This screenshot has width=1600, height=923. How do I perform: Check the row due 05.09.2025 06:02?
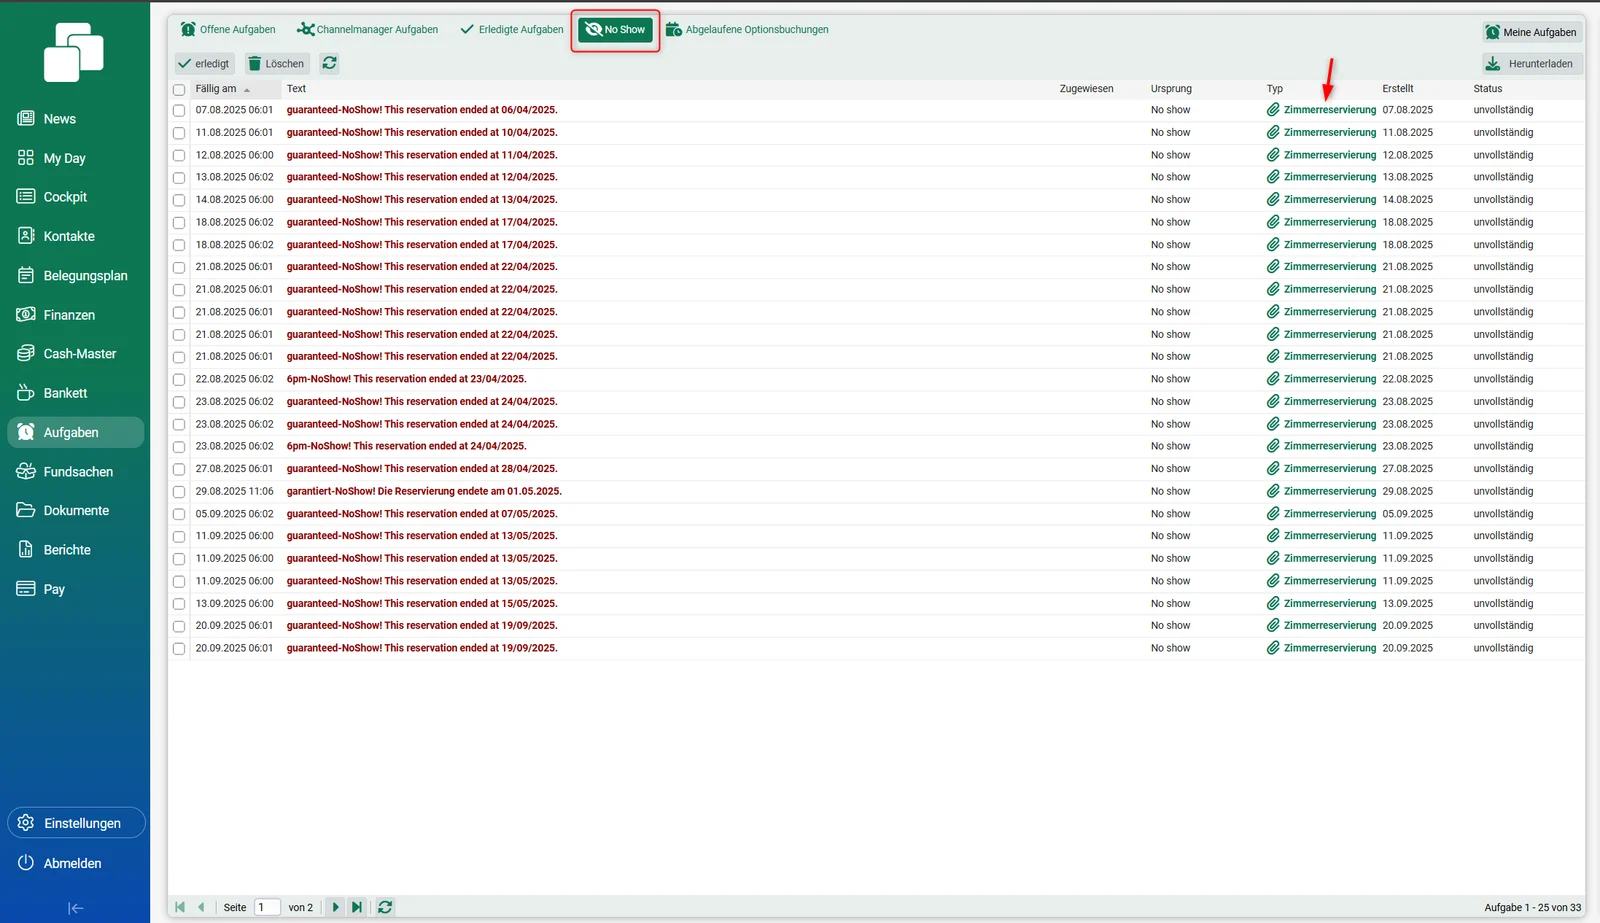coord(179,514)
